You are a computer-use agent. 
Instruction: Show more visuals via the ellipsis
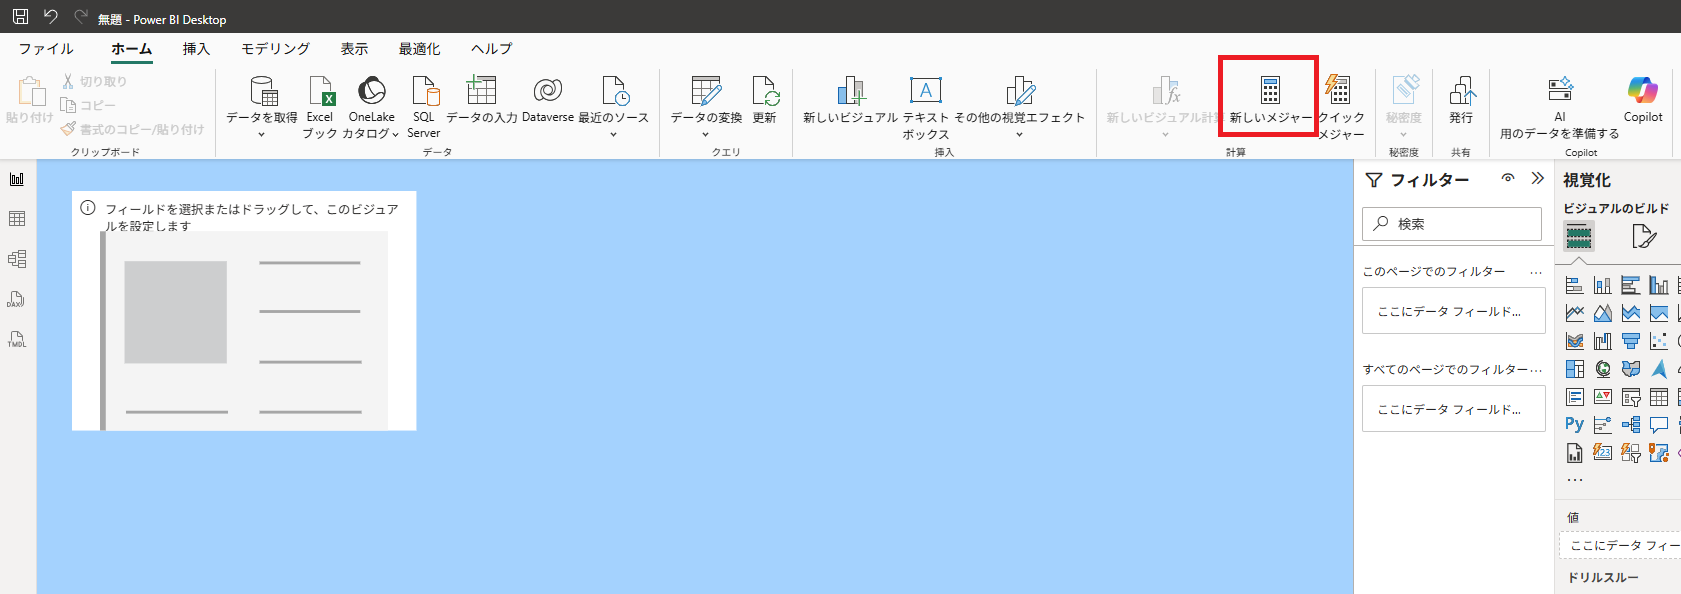tap(1575, 480)
